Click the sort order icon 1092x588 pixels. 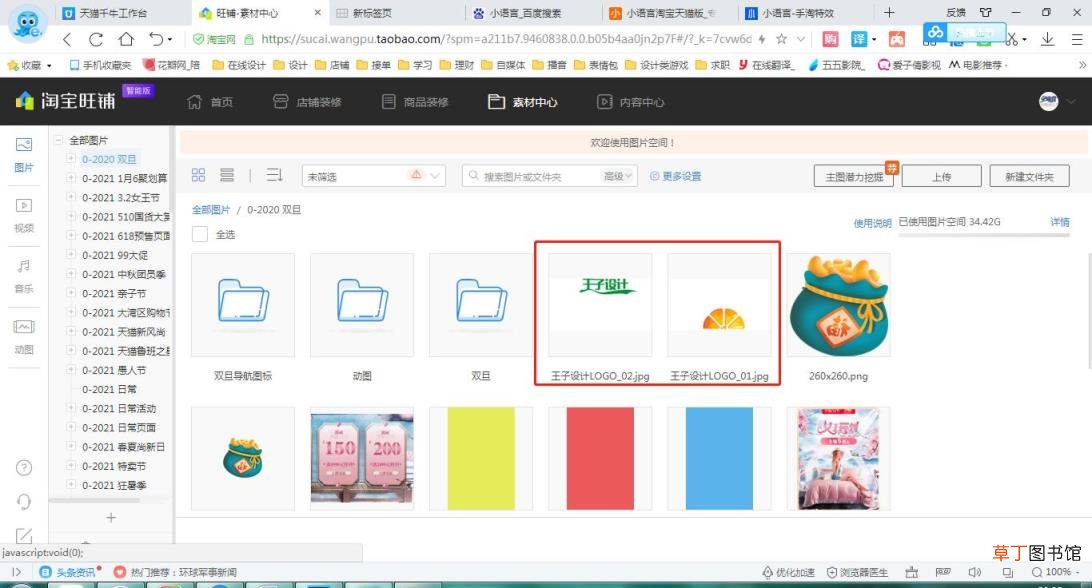click(274, 176)
